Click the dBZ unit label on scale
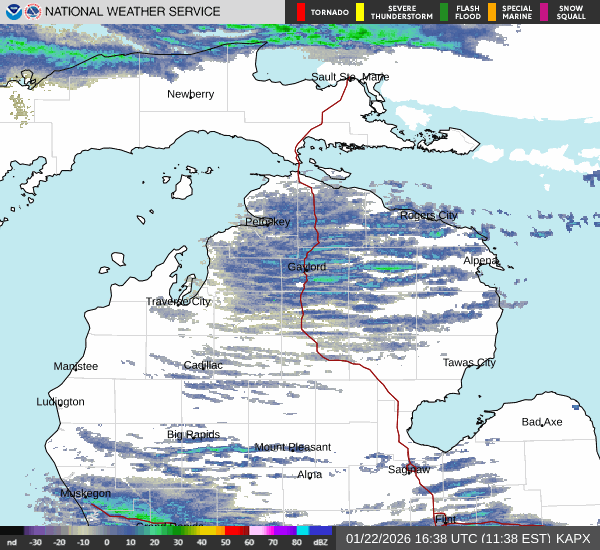The image size is (600, 550). (322, 543)
